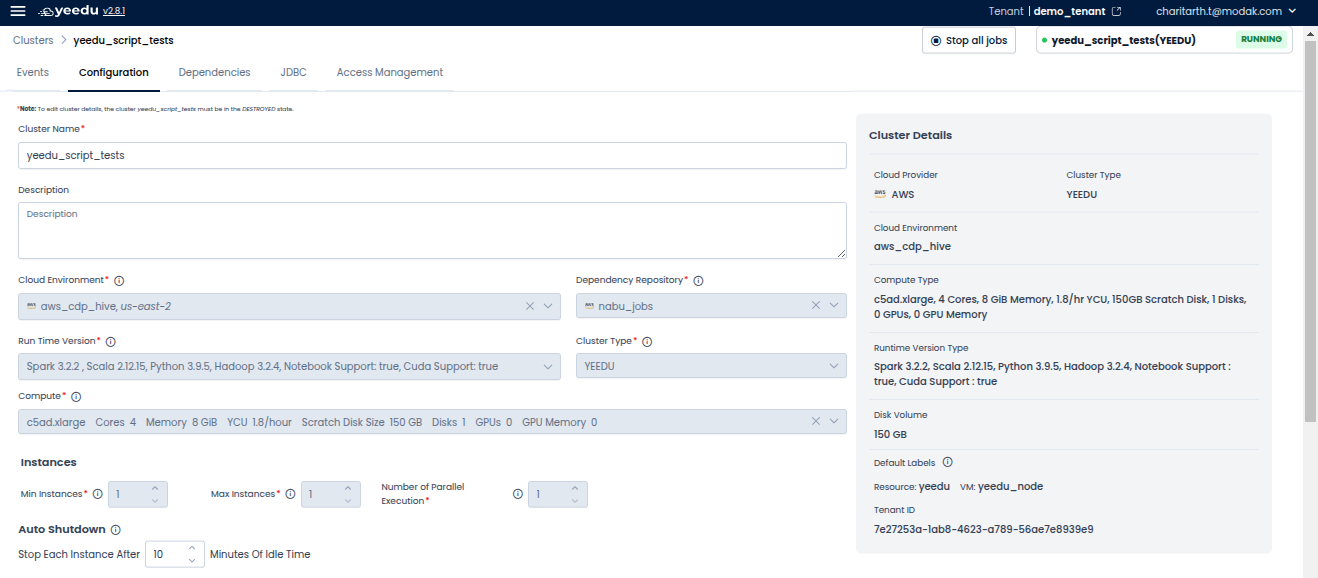The height and width of the screenshot is (578, 1318).
Task: Click the breadcrumb chevron after Clusters
Action: [x=63, y=41]
